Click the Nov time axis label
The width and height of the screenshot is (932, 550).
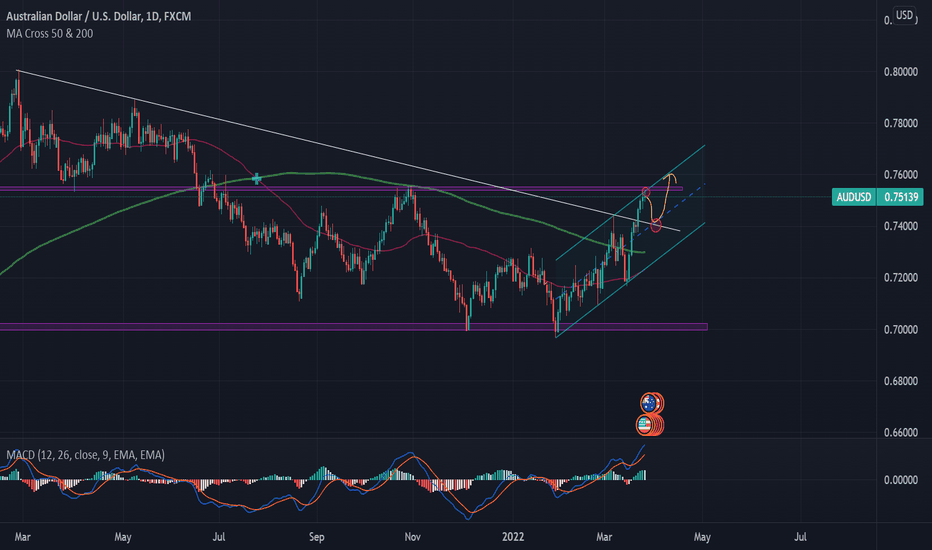pyautogui.click(x=413, y=537)
